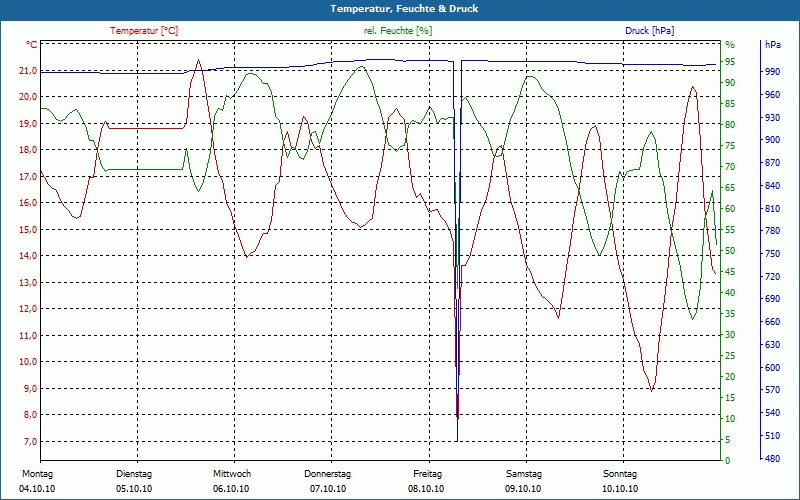Image resolution: width=800 pixels, height=500 pixels.
Task: Click the '8,0' temperature axis tick label
Action: click(30, 415)
